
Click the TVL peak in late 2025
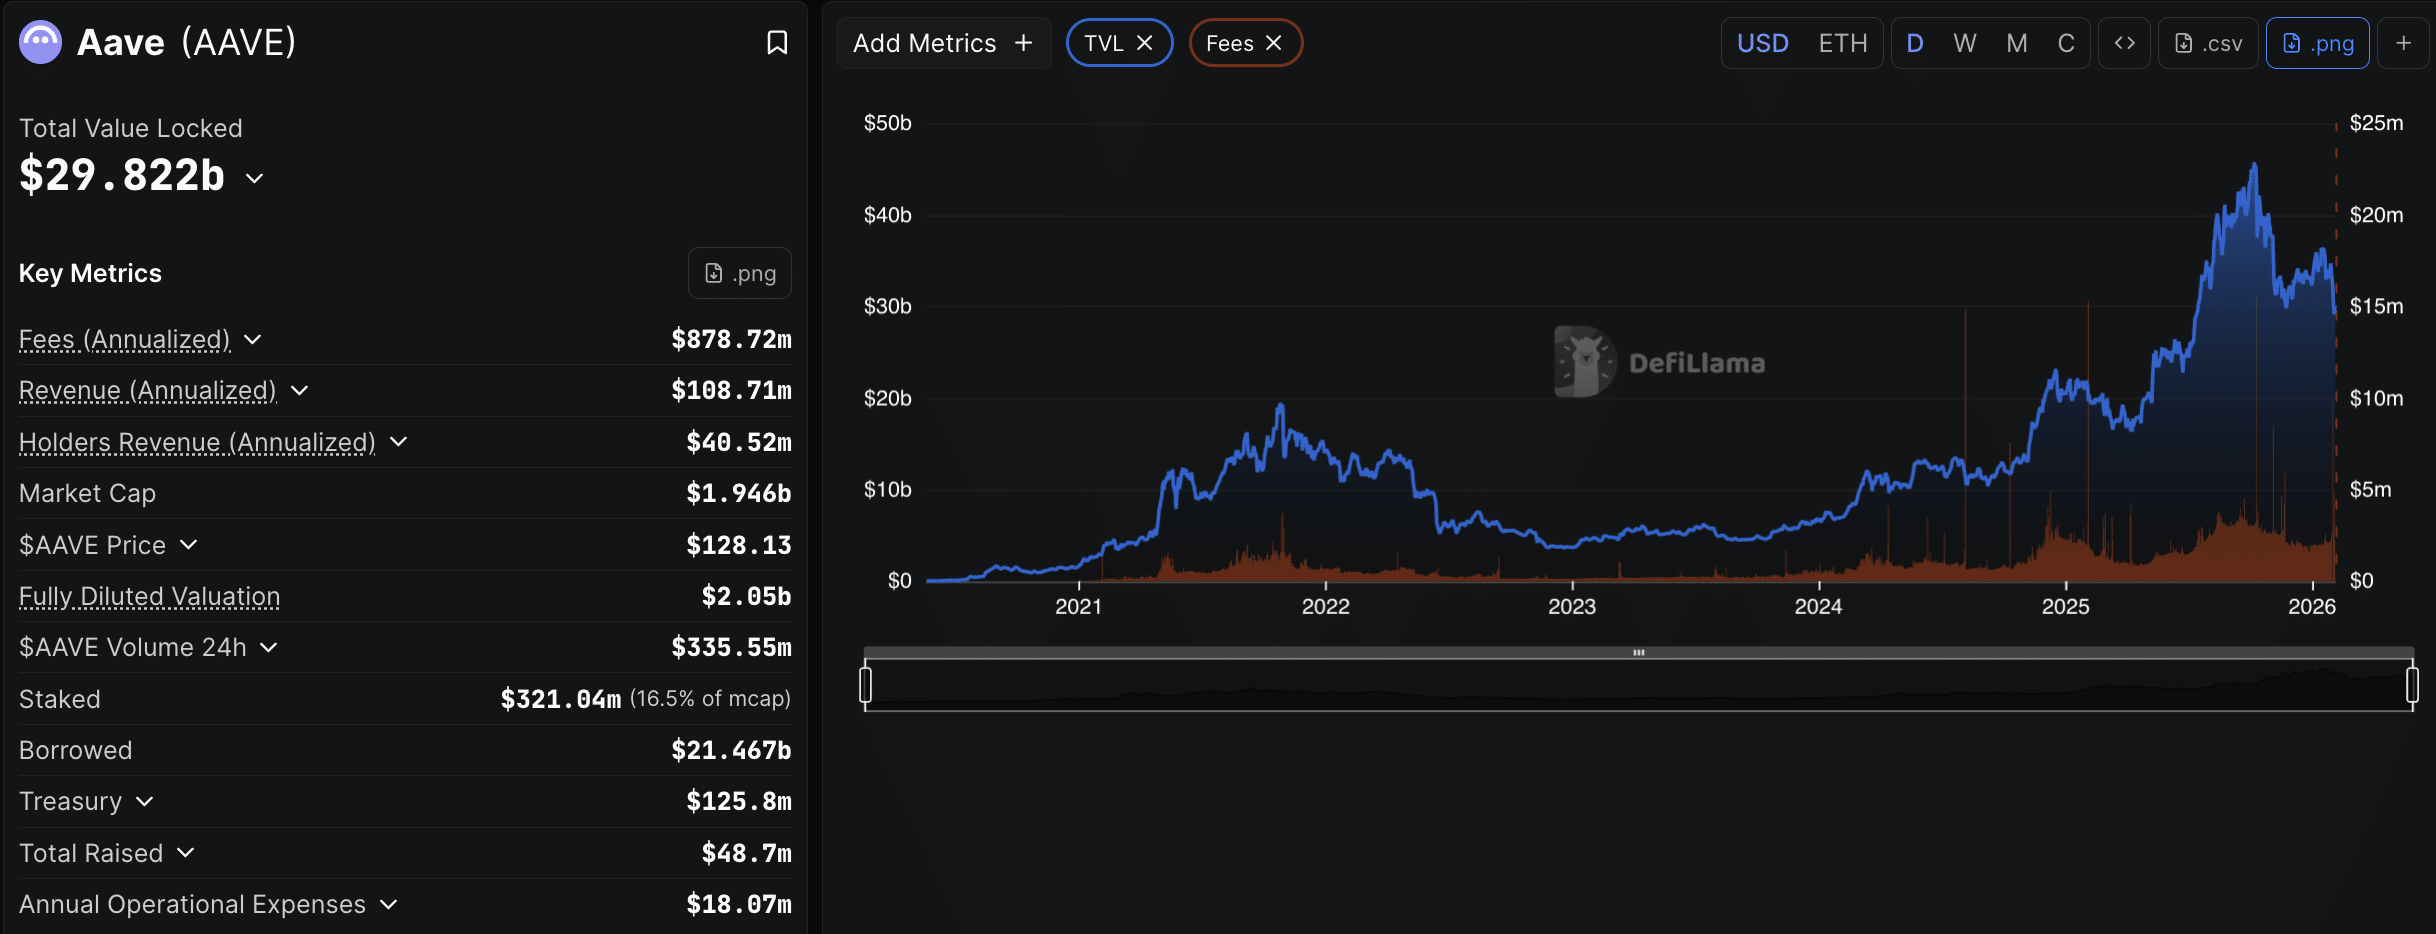point(2254,166)
